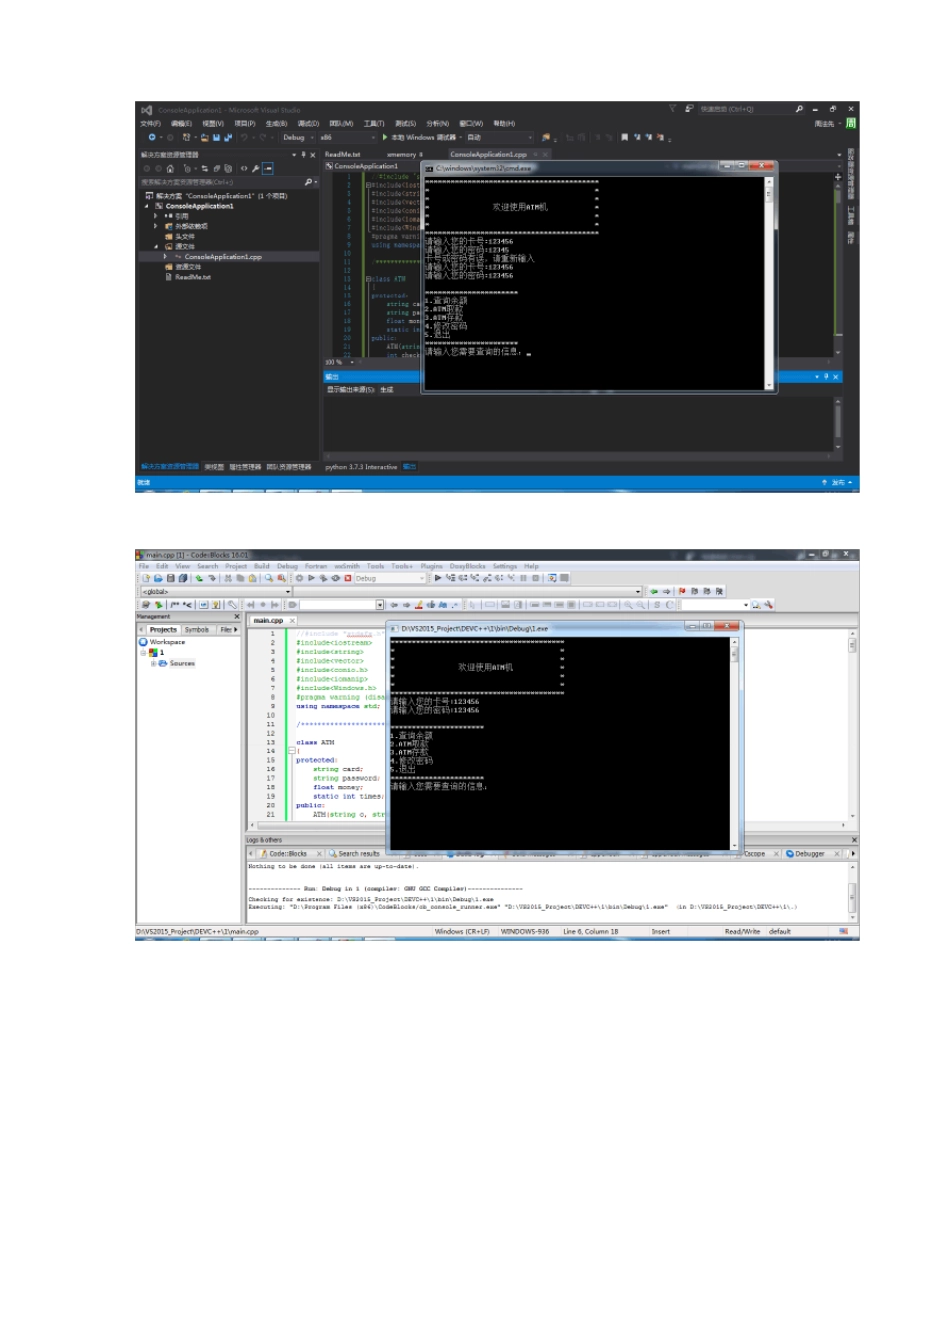
Task: Click the feedback icon in Visual Studio title bar
Action: (689, 109)
